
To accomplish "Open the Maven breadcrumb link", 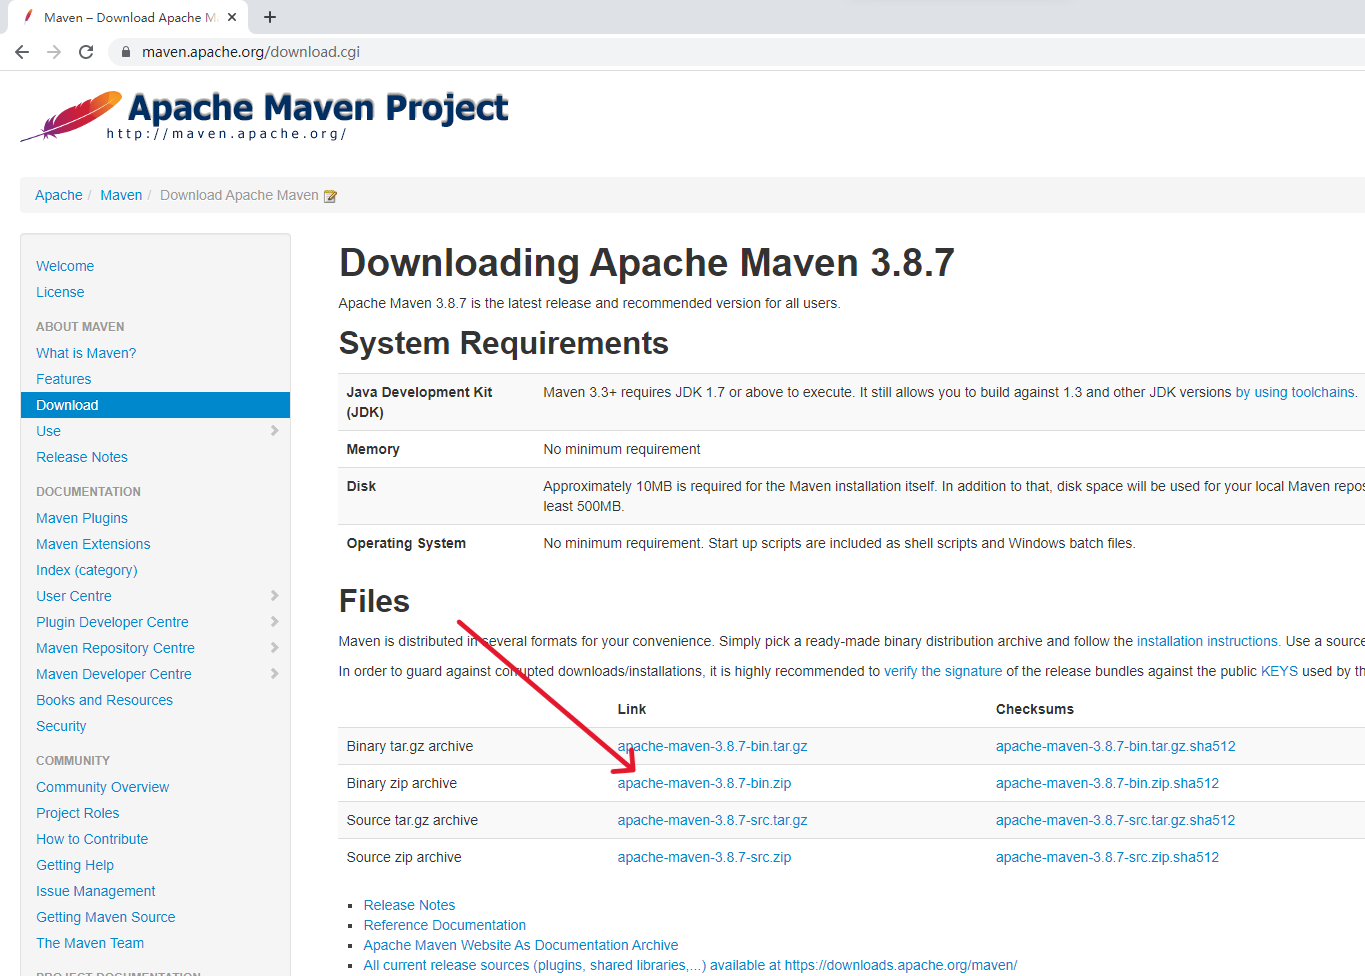I will 121,195.
